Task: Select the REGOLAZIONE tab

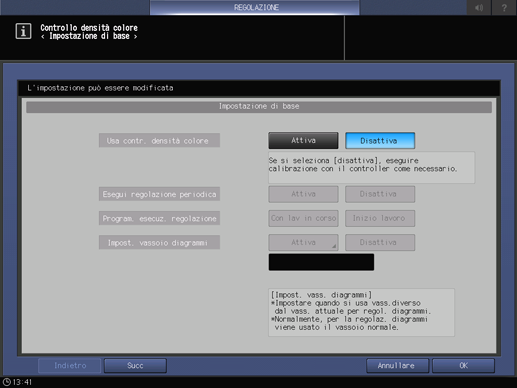Action: click(x=255, y=7)
